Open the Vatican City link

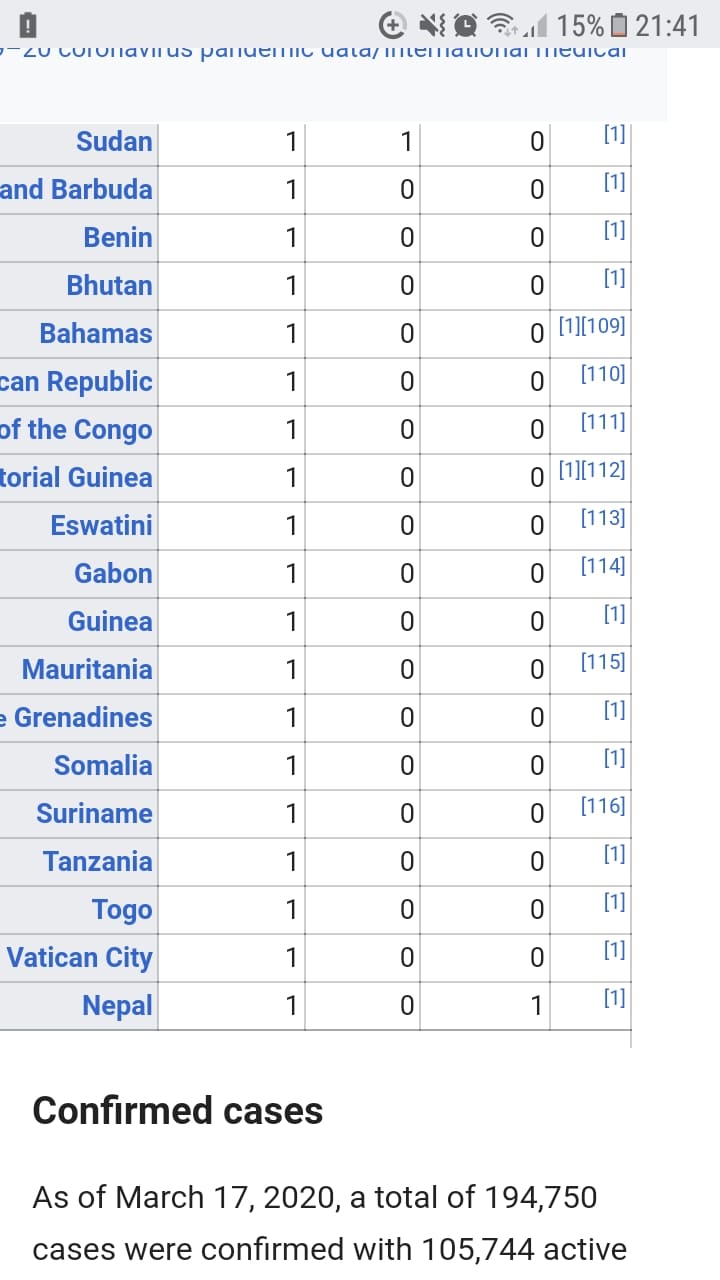[79, 958]
